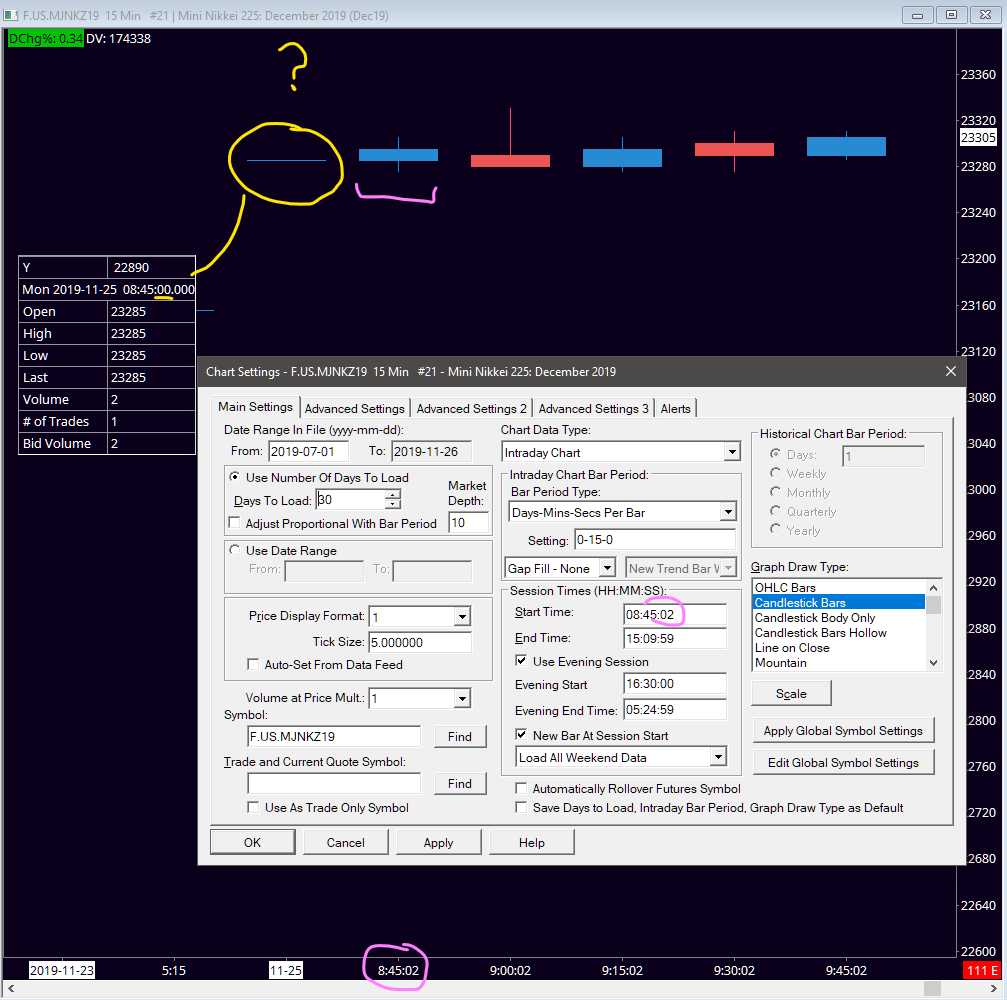Screen dimensions: 1007x1000
Task: Click the Help button
Action: point(532,842)
